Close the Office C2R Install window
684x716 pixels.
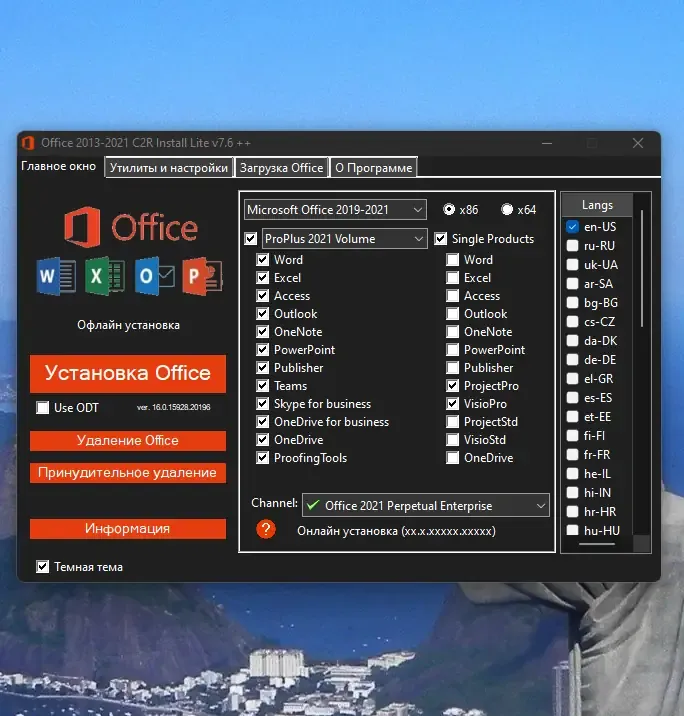click(638, 143)
